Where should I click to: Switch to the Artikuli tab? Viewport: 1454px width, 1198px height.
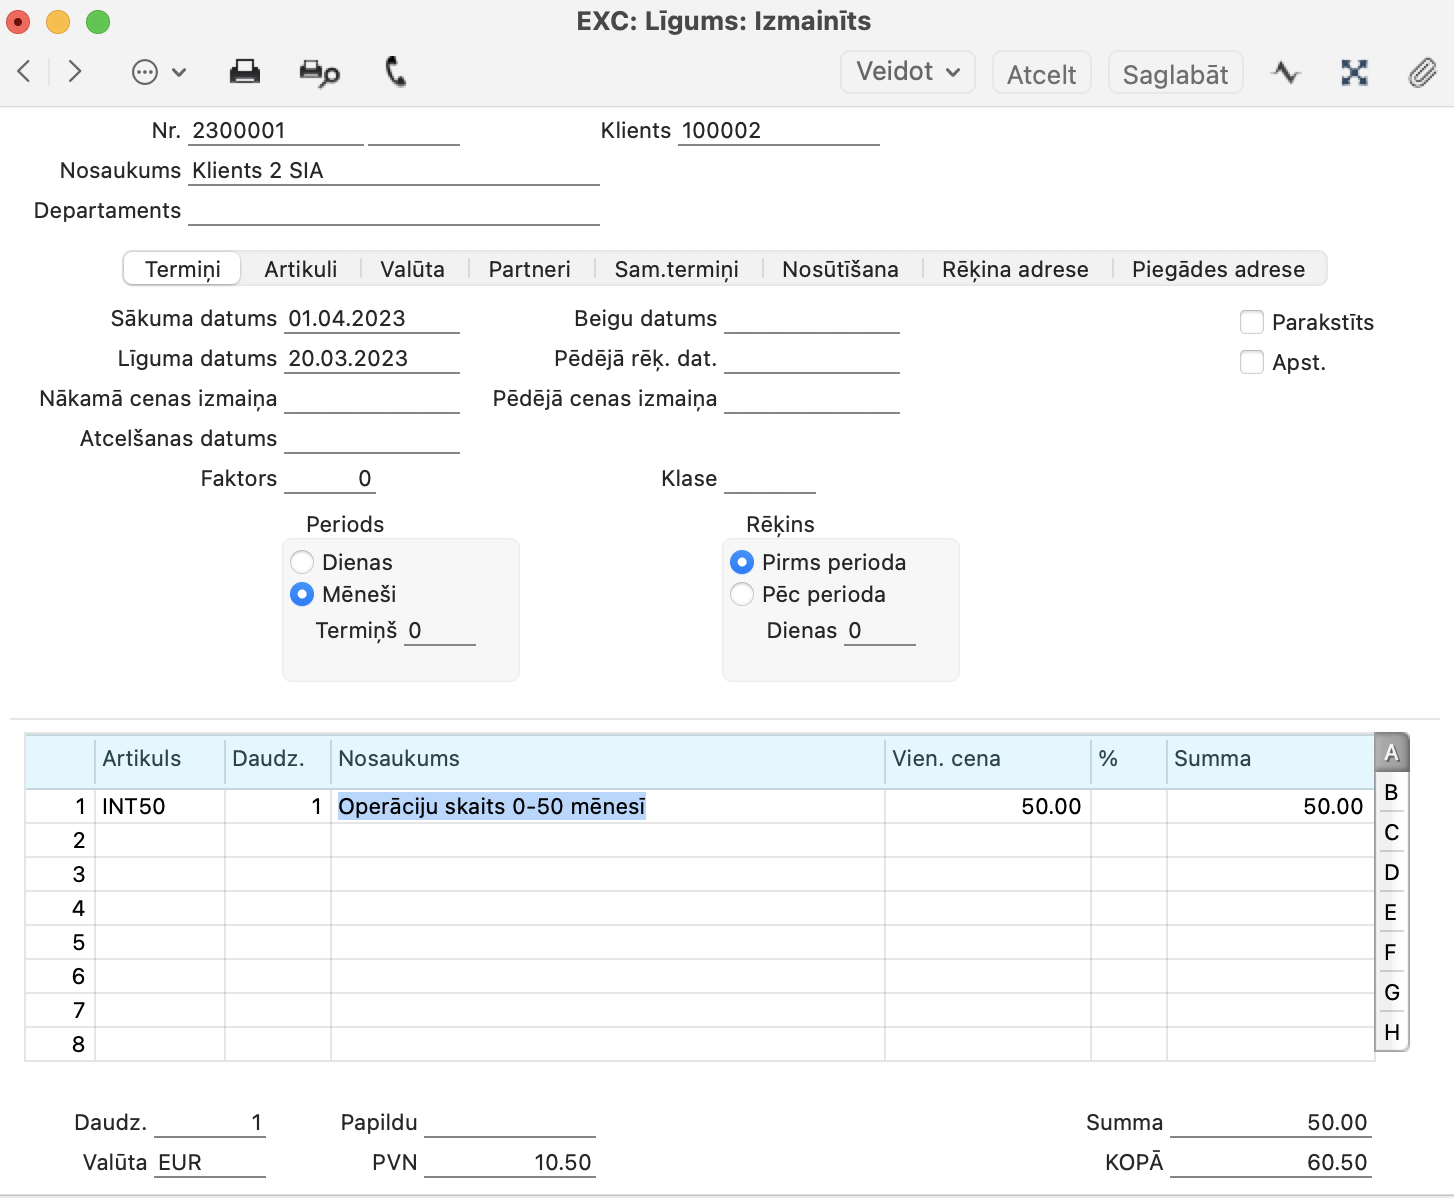coord(300,269)
